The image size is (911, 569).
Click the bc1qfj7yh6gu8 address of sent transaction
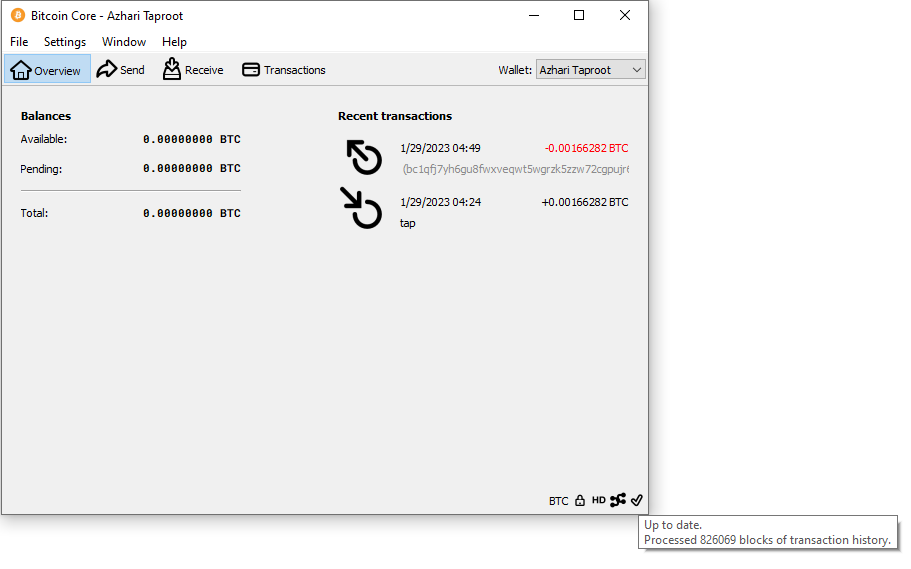tap(516, 169)
